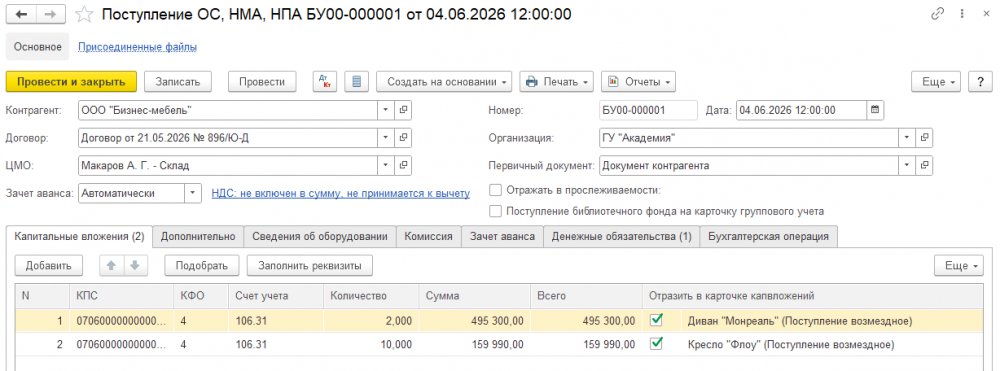Open Сведения об оборудовании tab
The image size is (1000, 371).
pos(320,236)
